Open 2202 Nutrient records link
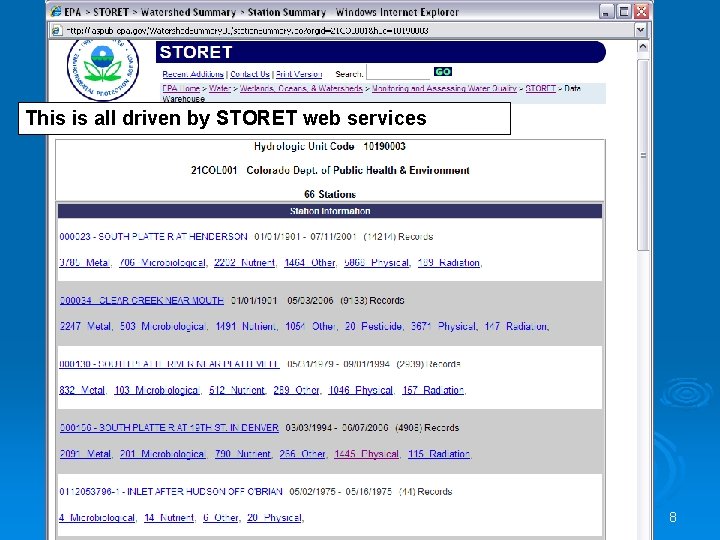Screen dimensions: 720x540 coord(245,263)
